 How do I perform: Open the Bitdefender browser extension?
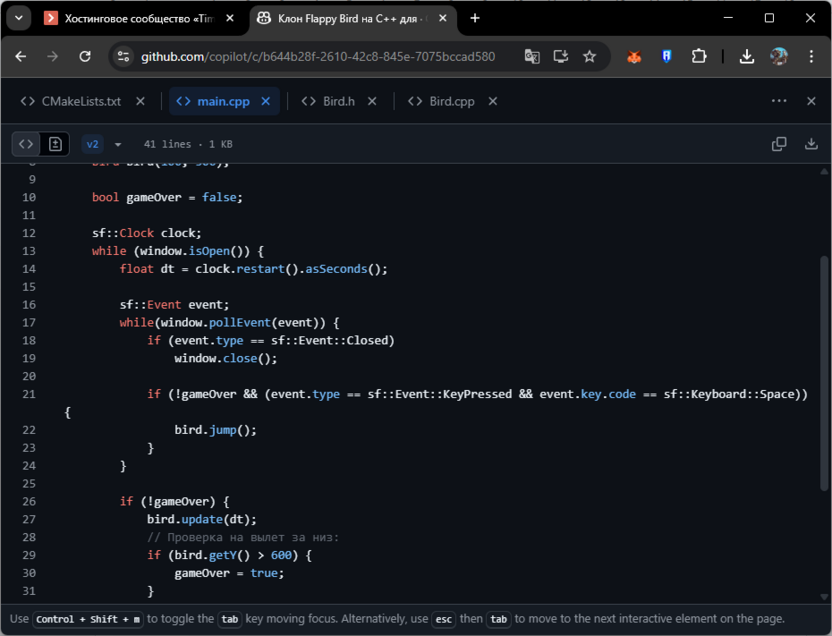(666, 57)
